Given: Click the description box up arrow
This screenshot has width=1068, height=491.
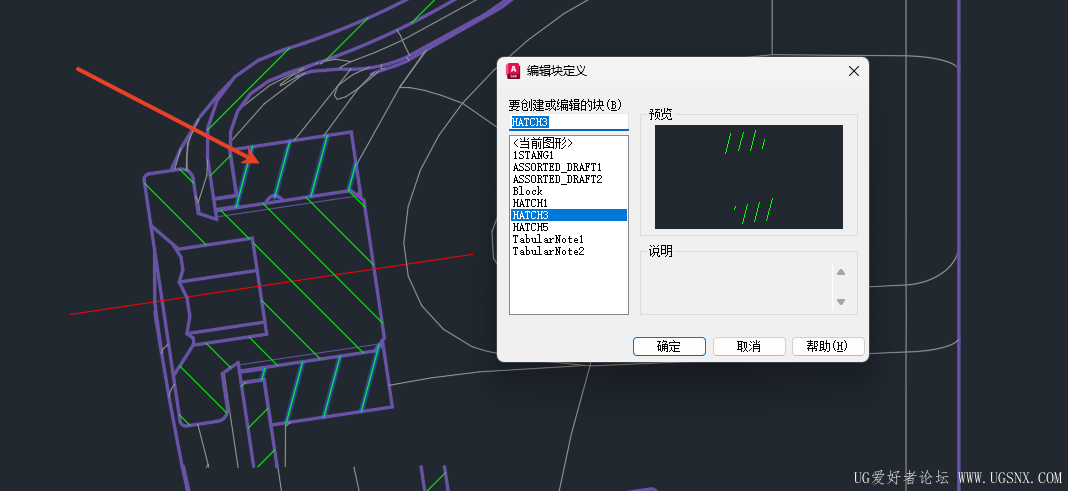Looking at the screenshot, I should pos(841,272).
